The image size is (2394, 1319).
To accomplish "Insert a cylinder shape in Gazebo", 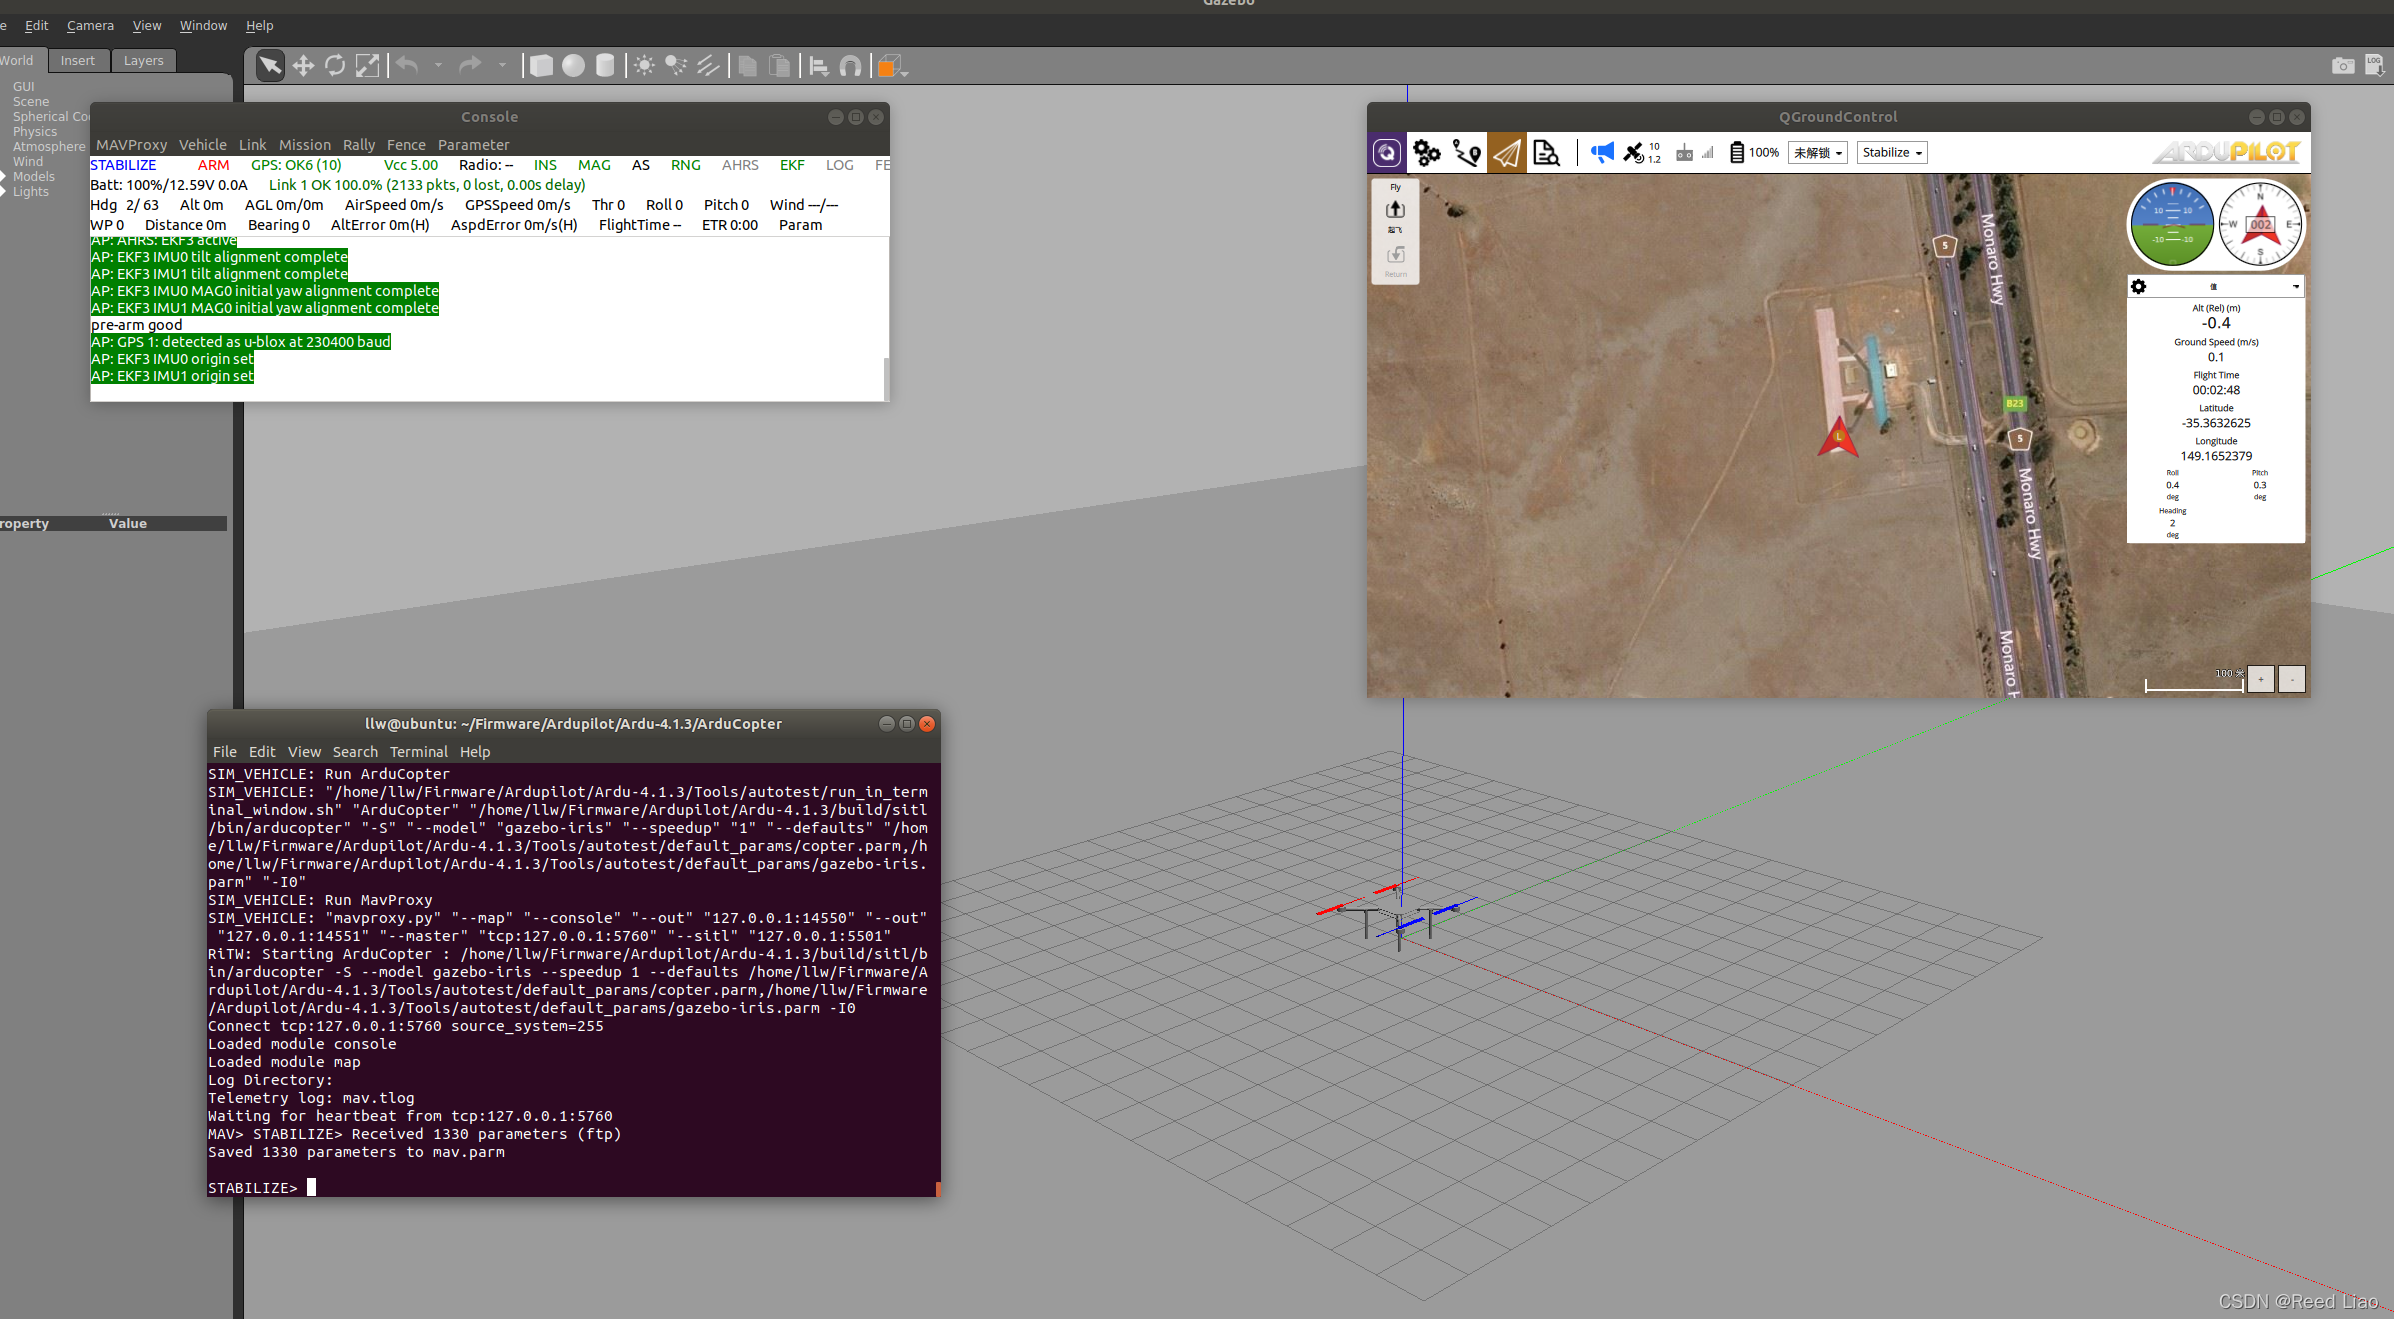I will pyautogui.click(x=605, y=66).
